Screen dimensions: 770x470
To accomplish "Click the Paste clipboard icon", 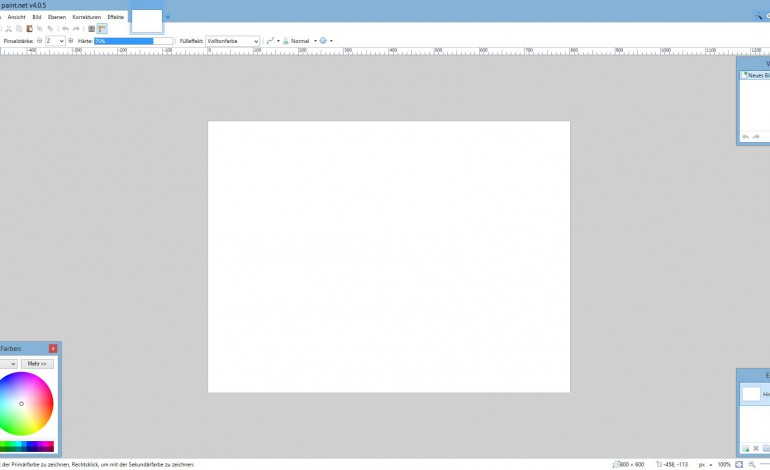I will click(x=29, y=29).
